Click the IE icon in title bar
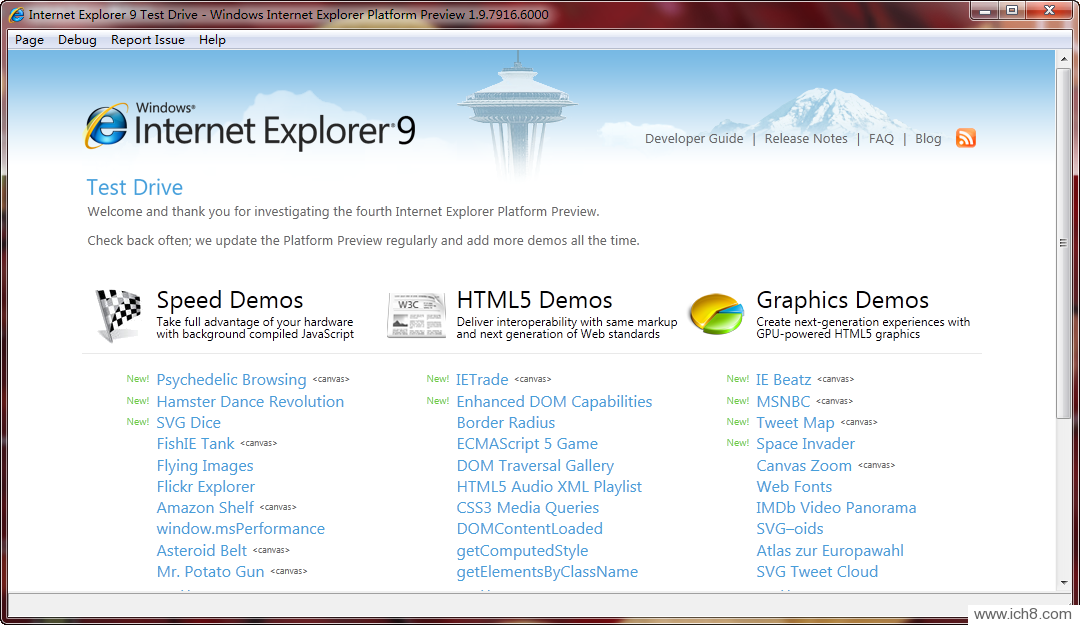 [x=17, y=14]
